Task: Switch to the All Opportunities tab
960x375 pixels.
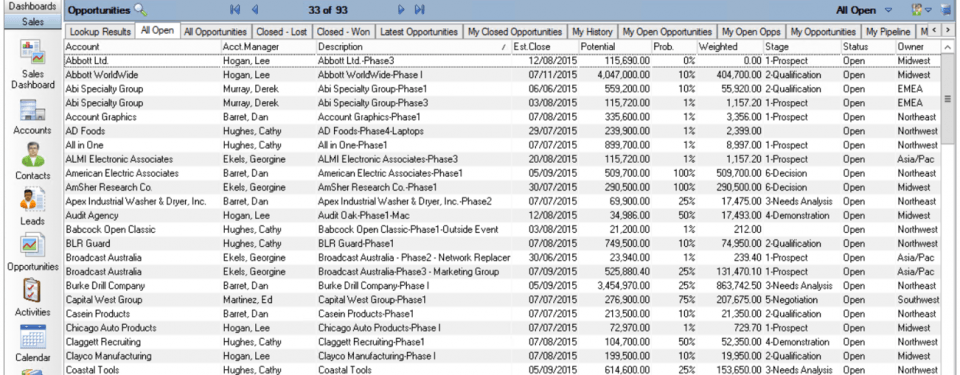Action: 216,32
